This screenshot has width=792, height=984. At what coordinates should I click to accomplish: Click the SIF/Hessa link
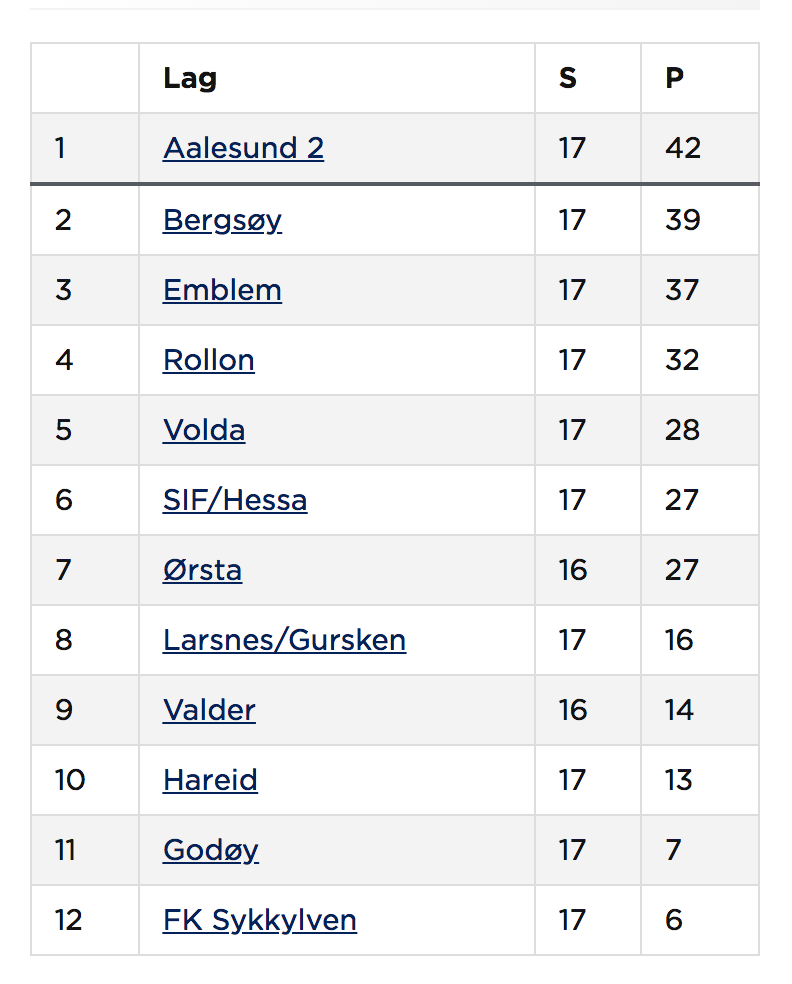coord(235,499)
